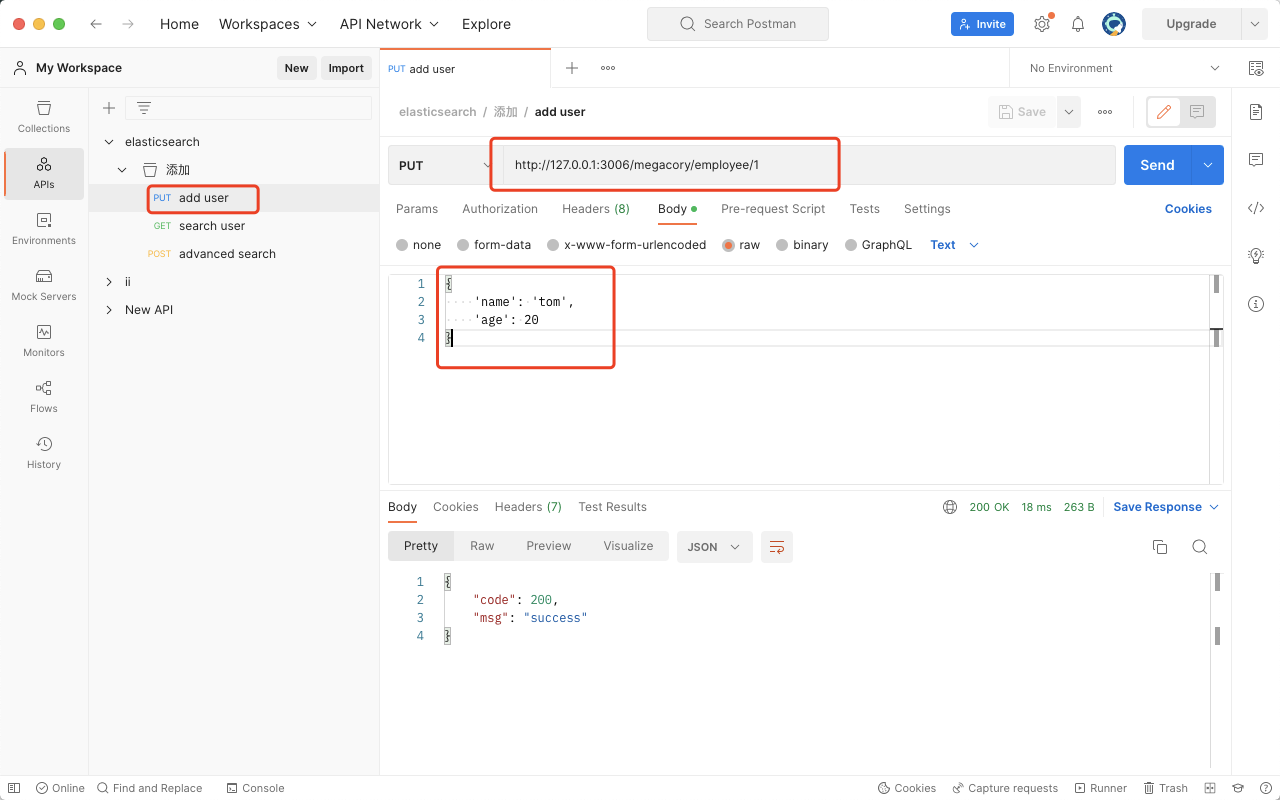Open the Text body type dropdown
Screen dimensions: 1280x800
951,244
